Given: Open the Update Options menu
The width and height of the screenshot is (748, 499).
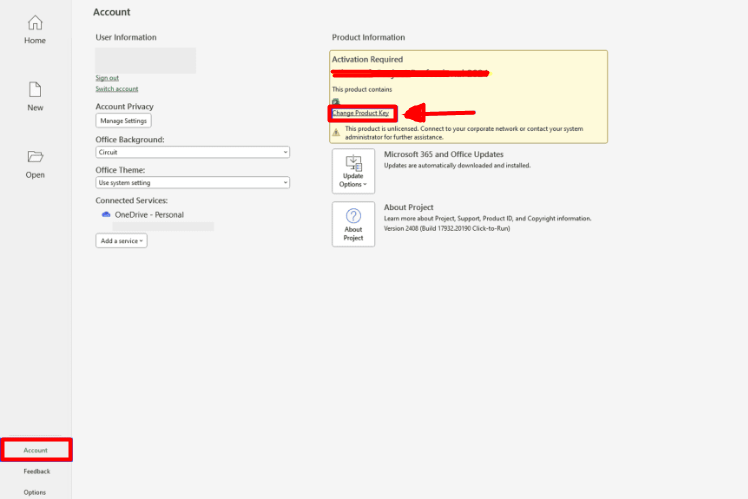Looking at the screenshot, I should coord(353,171).
